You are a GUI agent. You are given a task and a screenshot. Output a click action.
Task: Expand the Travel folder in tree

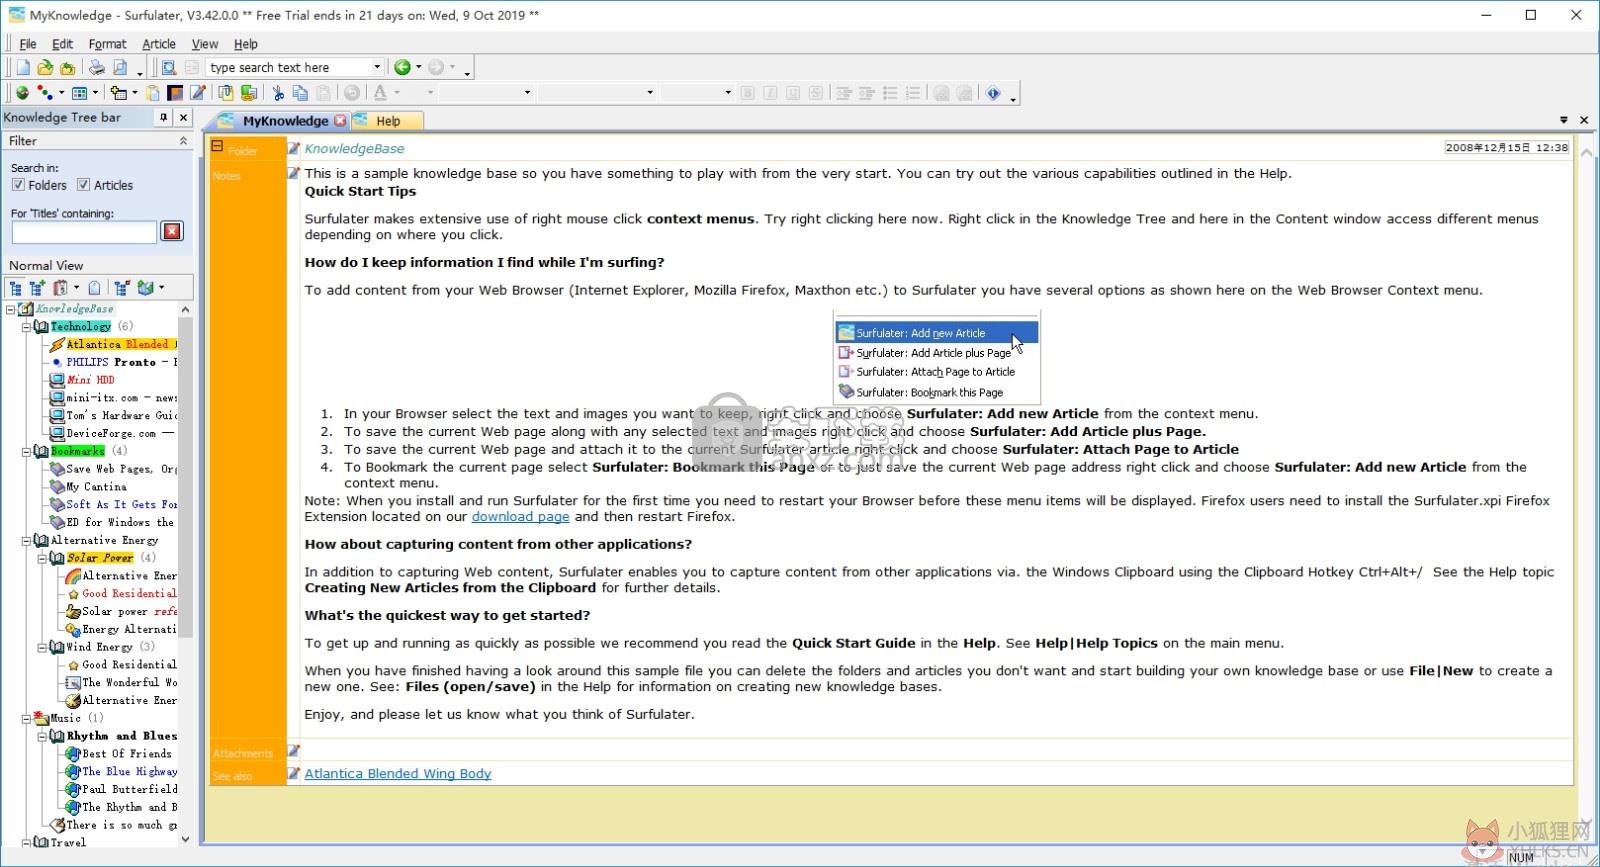pos(27,843)
